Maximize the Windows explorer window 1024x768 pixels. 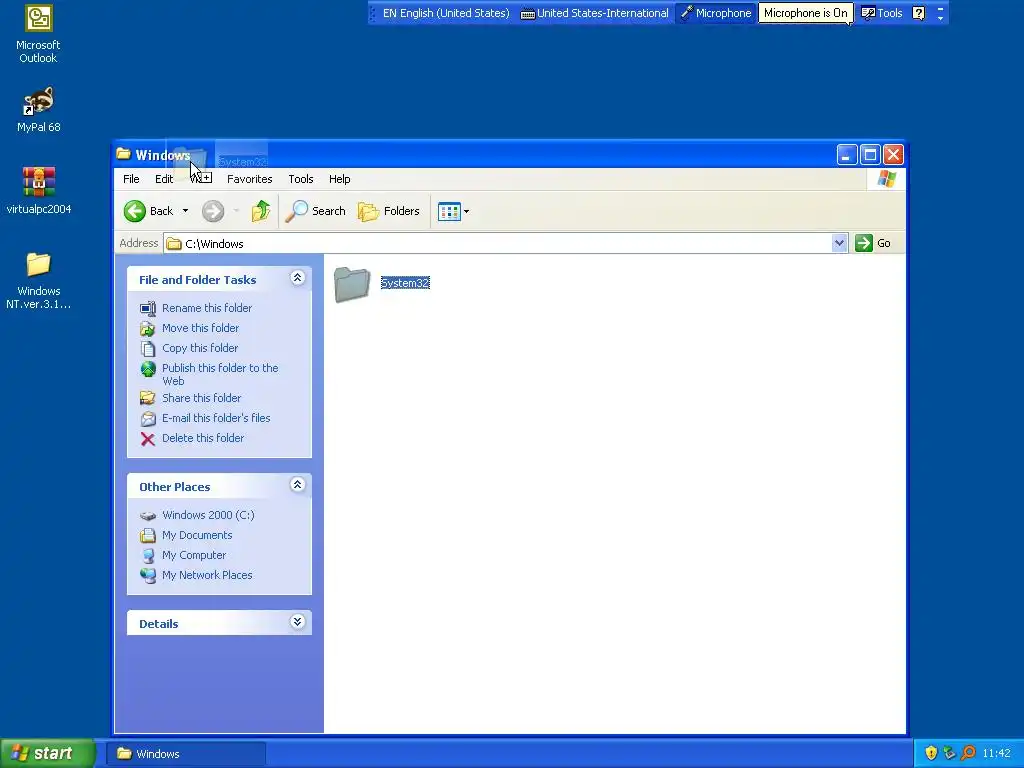click(870, 155)
